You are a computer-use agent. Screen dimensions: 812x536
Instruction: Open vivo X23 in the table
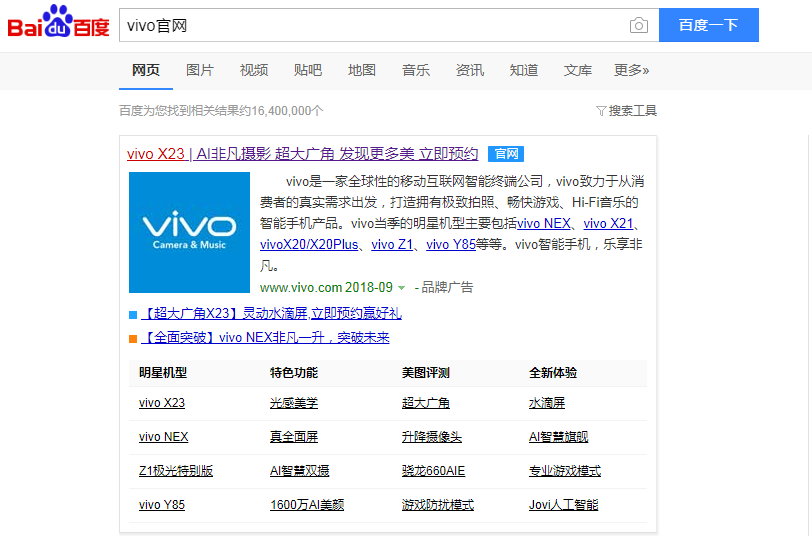(162, 403)
